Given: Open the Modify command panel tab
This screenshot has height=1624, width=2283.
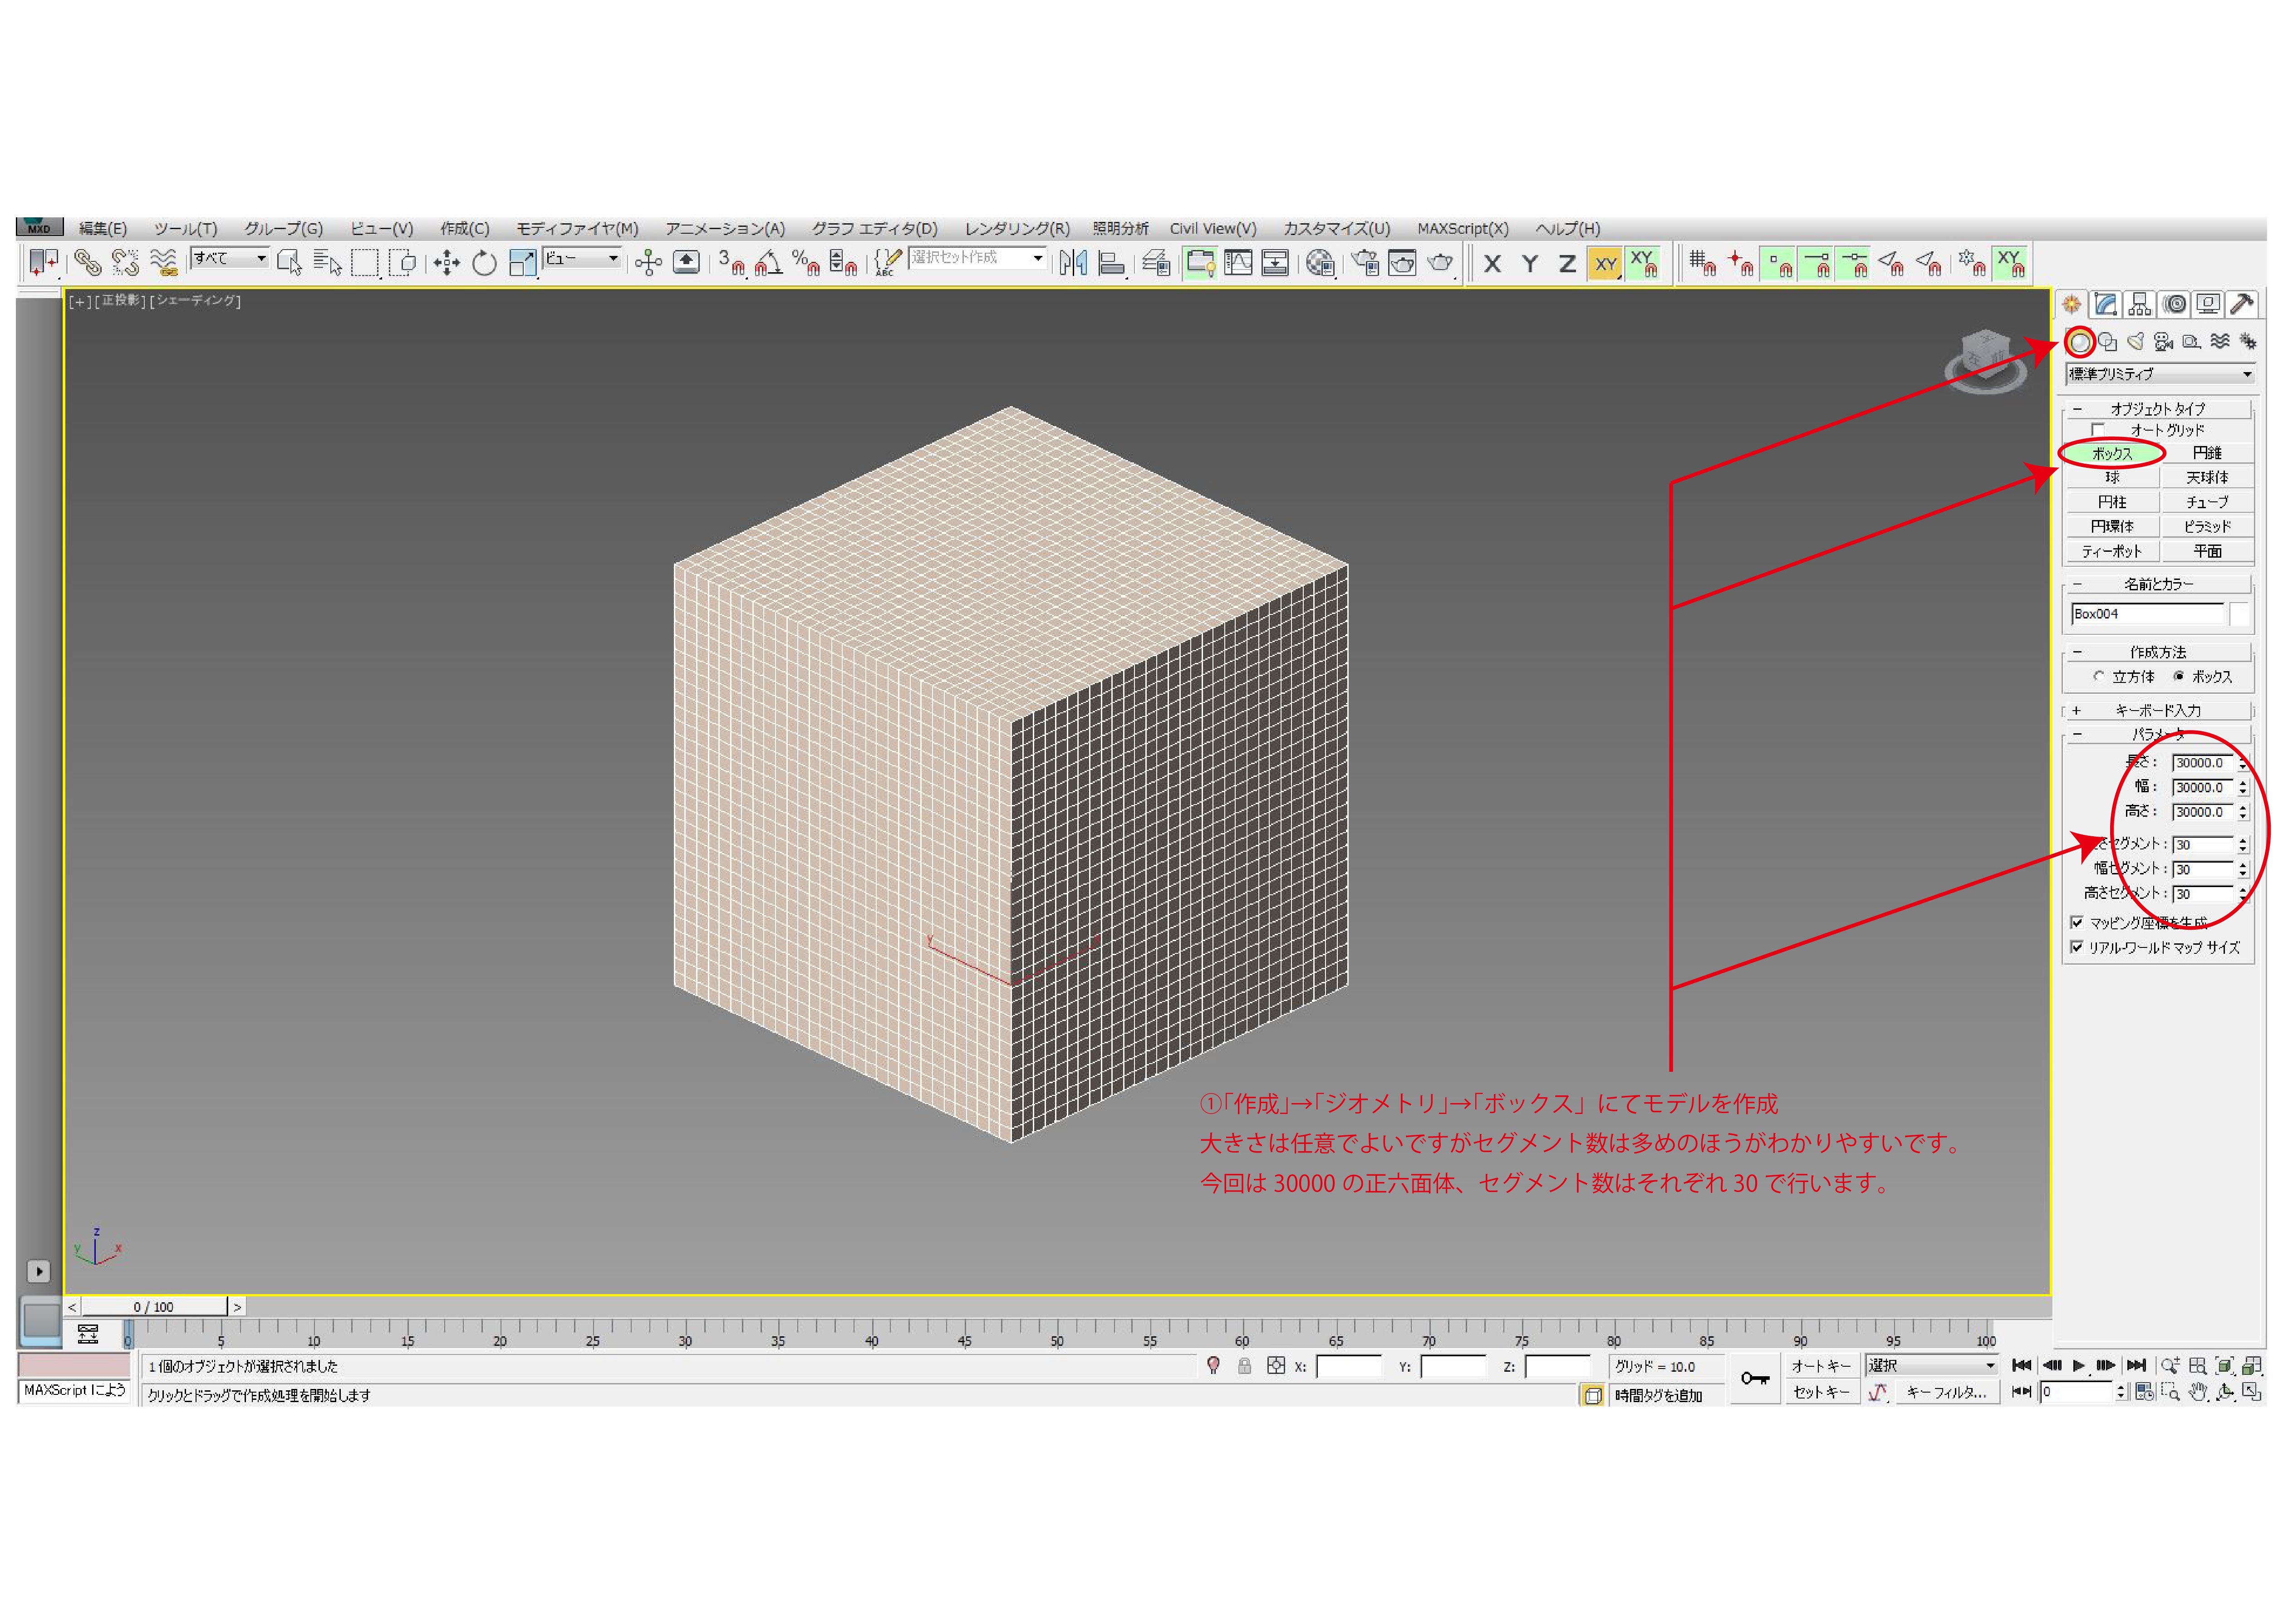Looking at the screenshot, I should (x=2106, y=304).
